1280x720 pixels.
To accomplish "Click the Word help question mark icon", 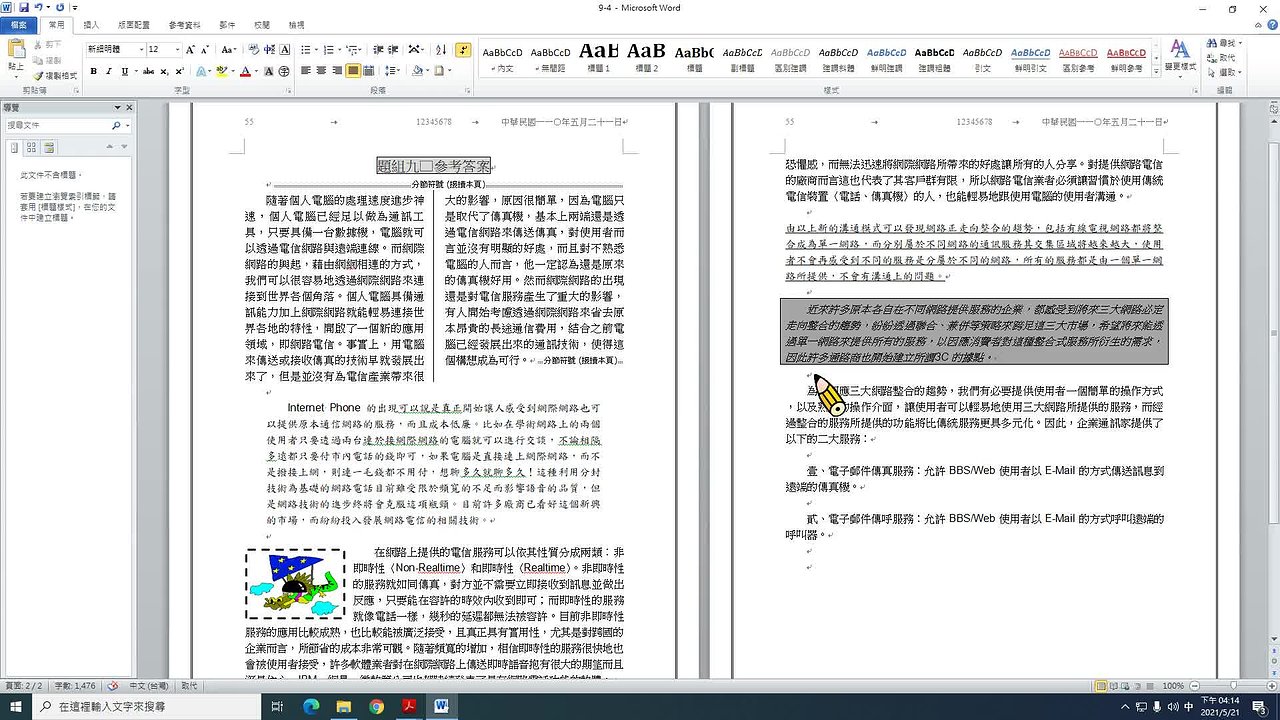I will click(x=1271, y=24).
